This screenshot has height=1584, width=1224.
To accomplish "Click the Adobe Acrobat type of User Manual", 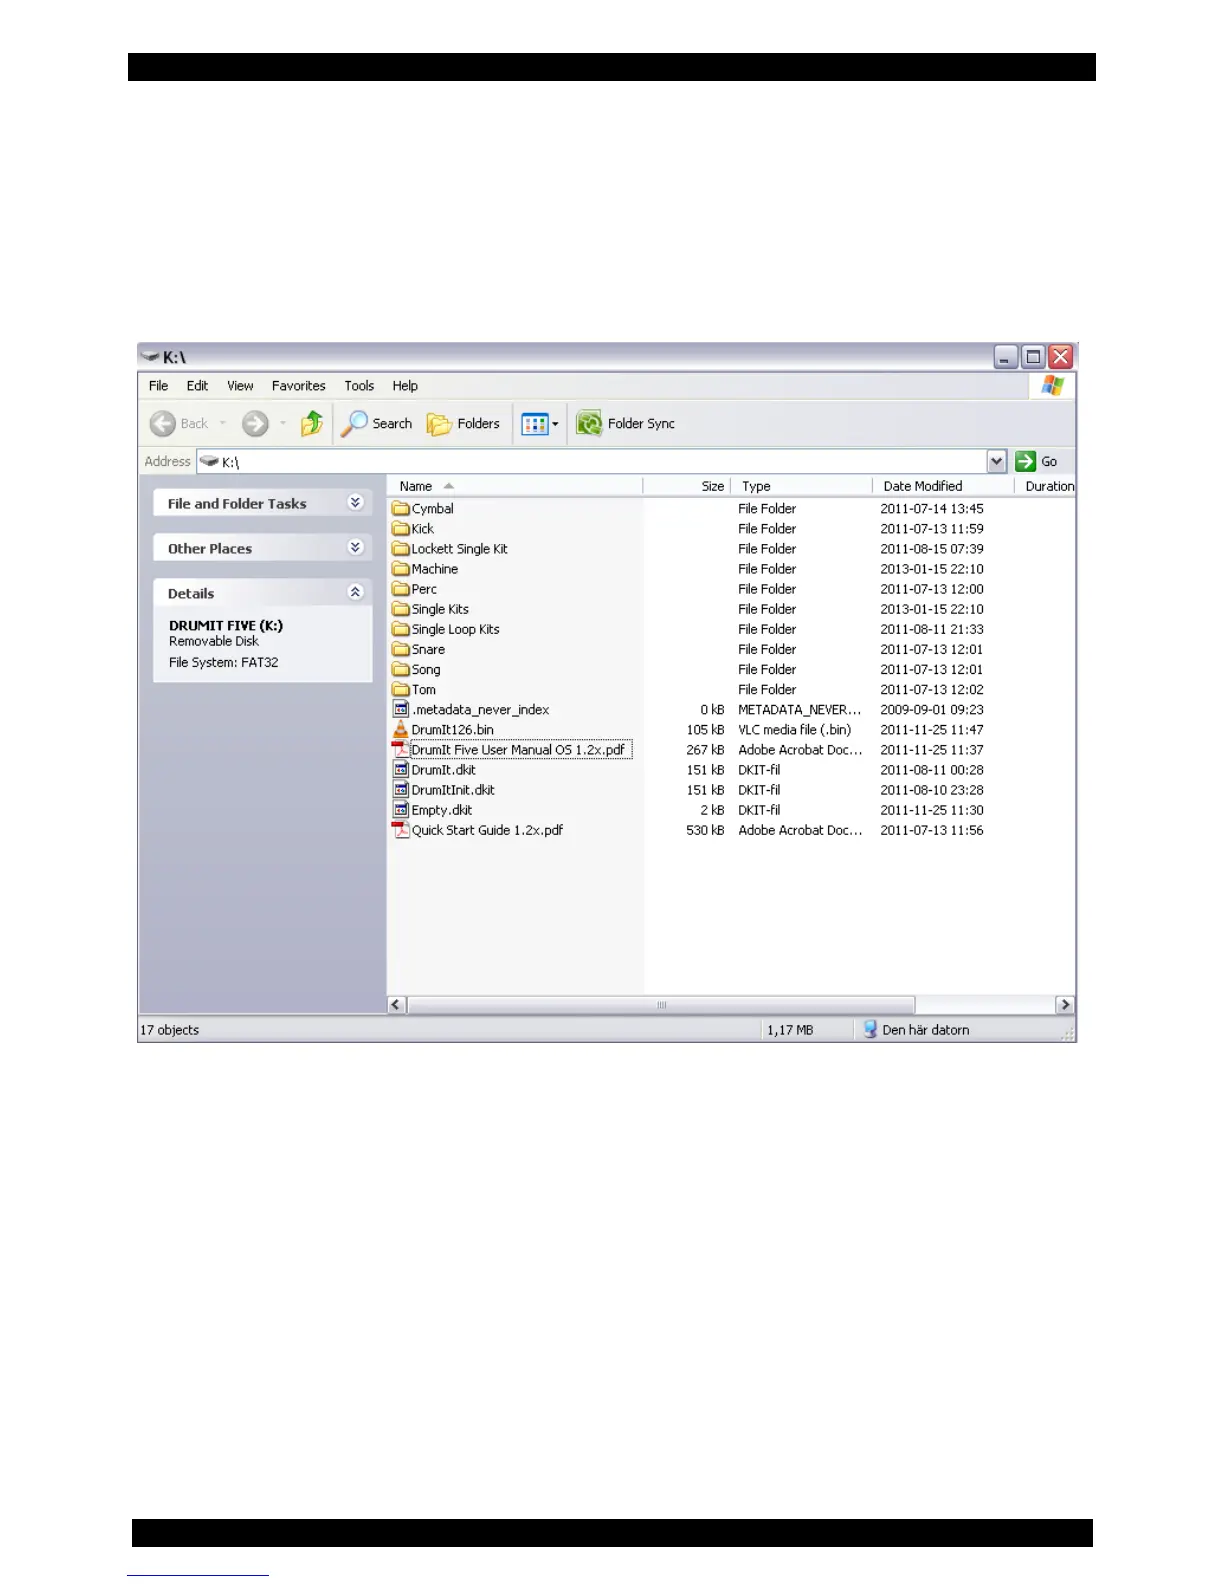I will [x=800, y=750].
